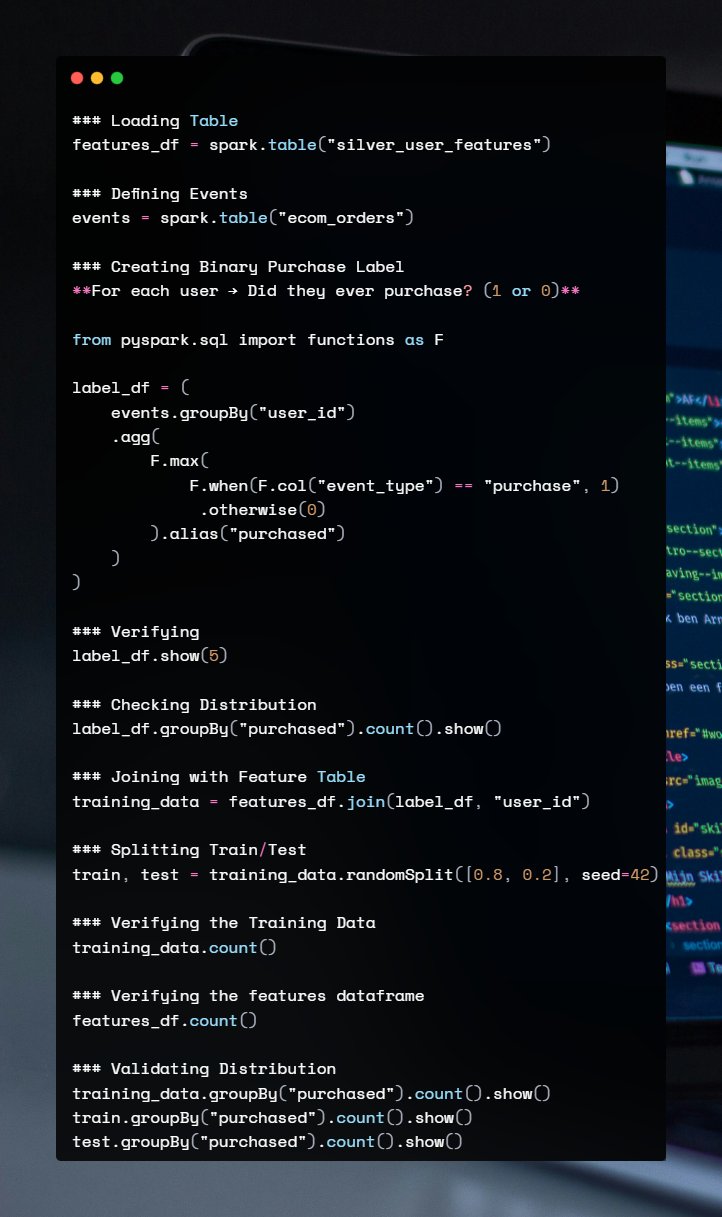The image size is (722, 1217).
Task: Click the ".agg(" line
Action: (x=135, y=437)
